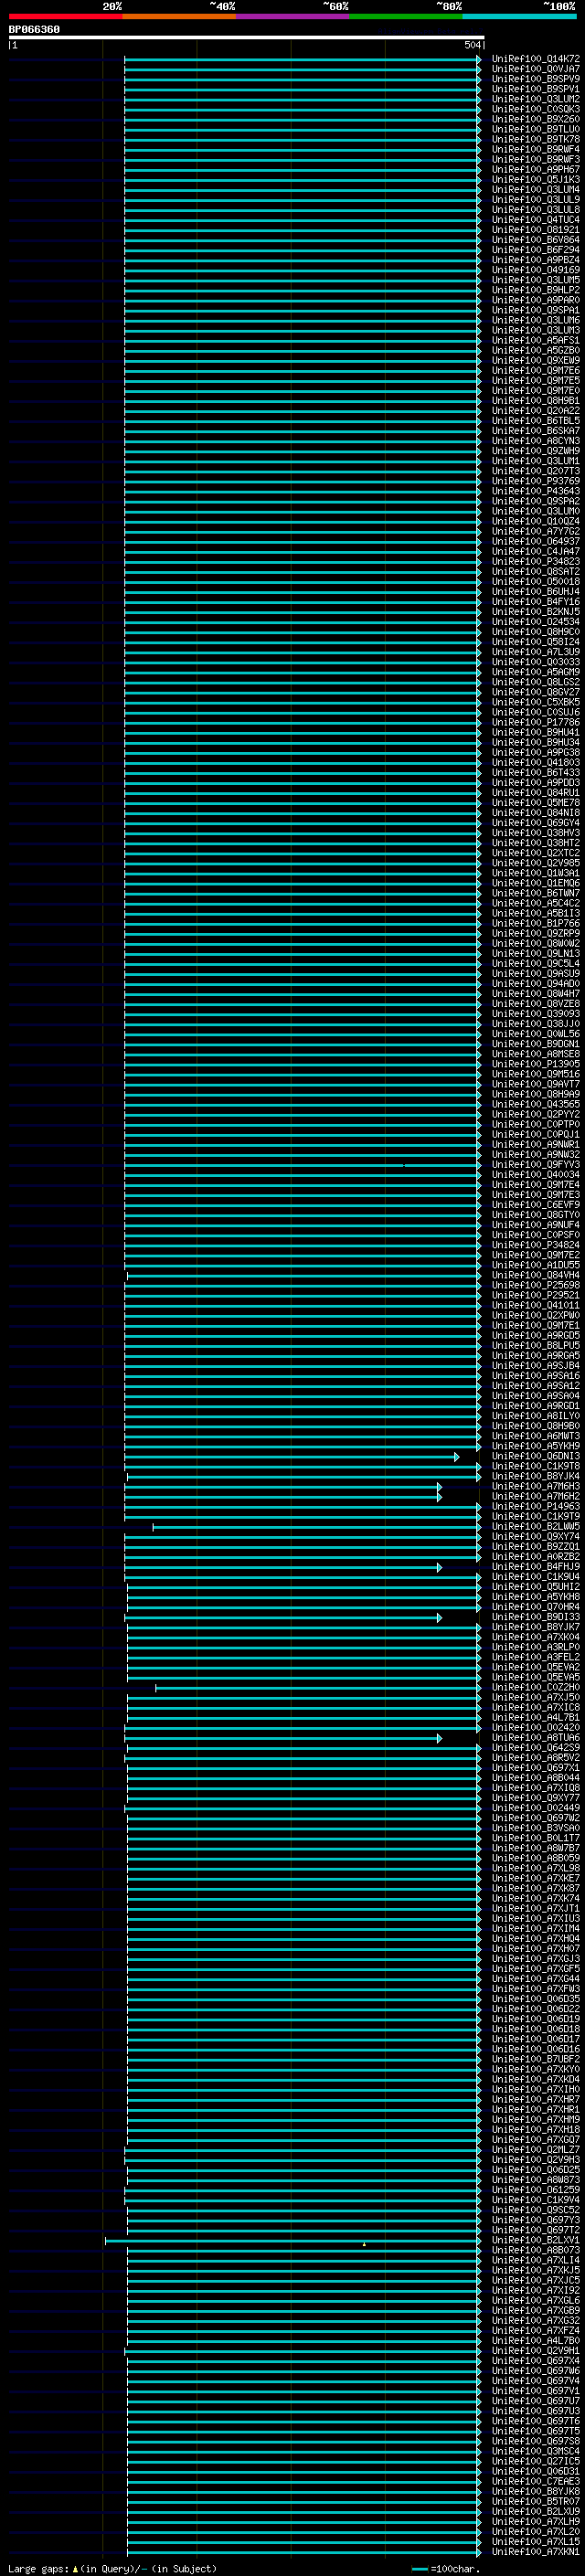Select hit UniRef100_B2LWW5
Image resolution: width=585 pixels, height=2576 pixels.
point(536,1526)
